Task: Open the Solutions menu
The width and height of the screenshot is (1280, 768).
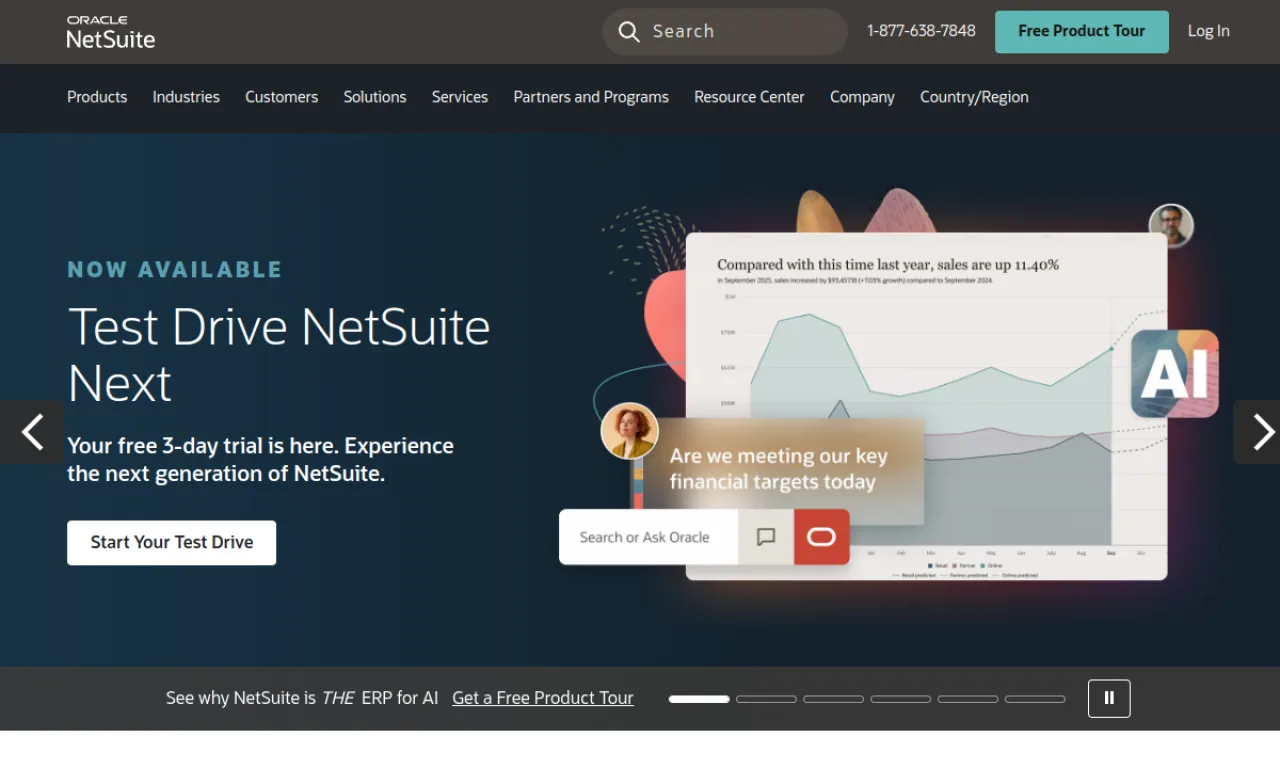Action: (x=375, y=97)
